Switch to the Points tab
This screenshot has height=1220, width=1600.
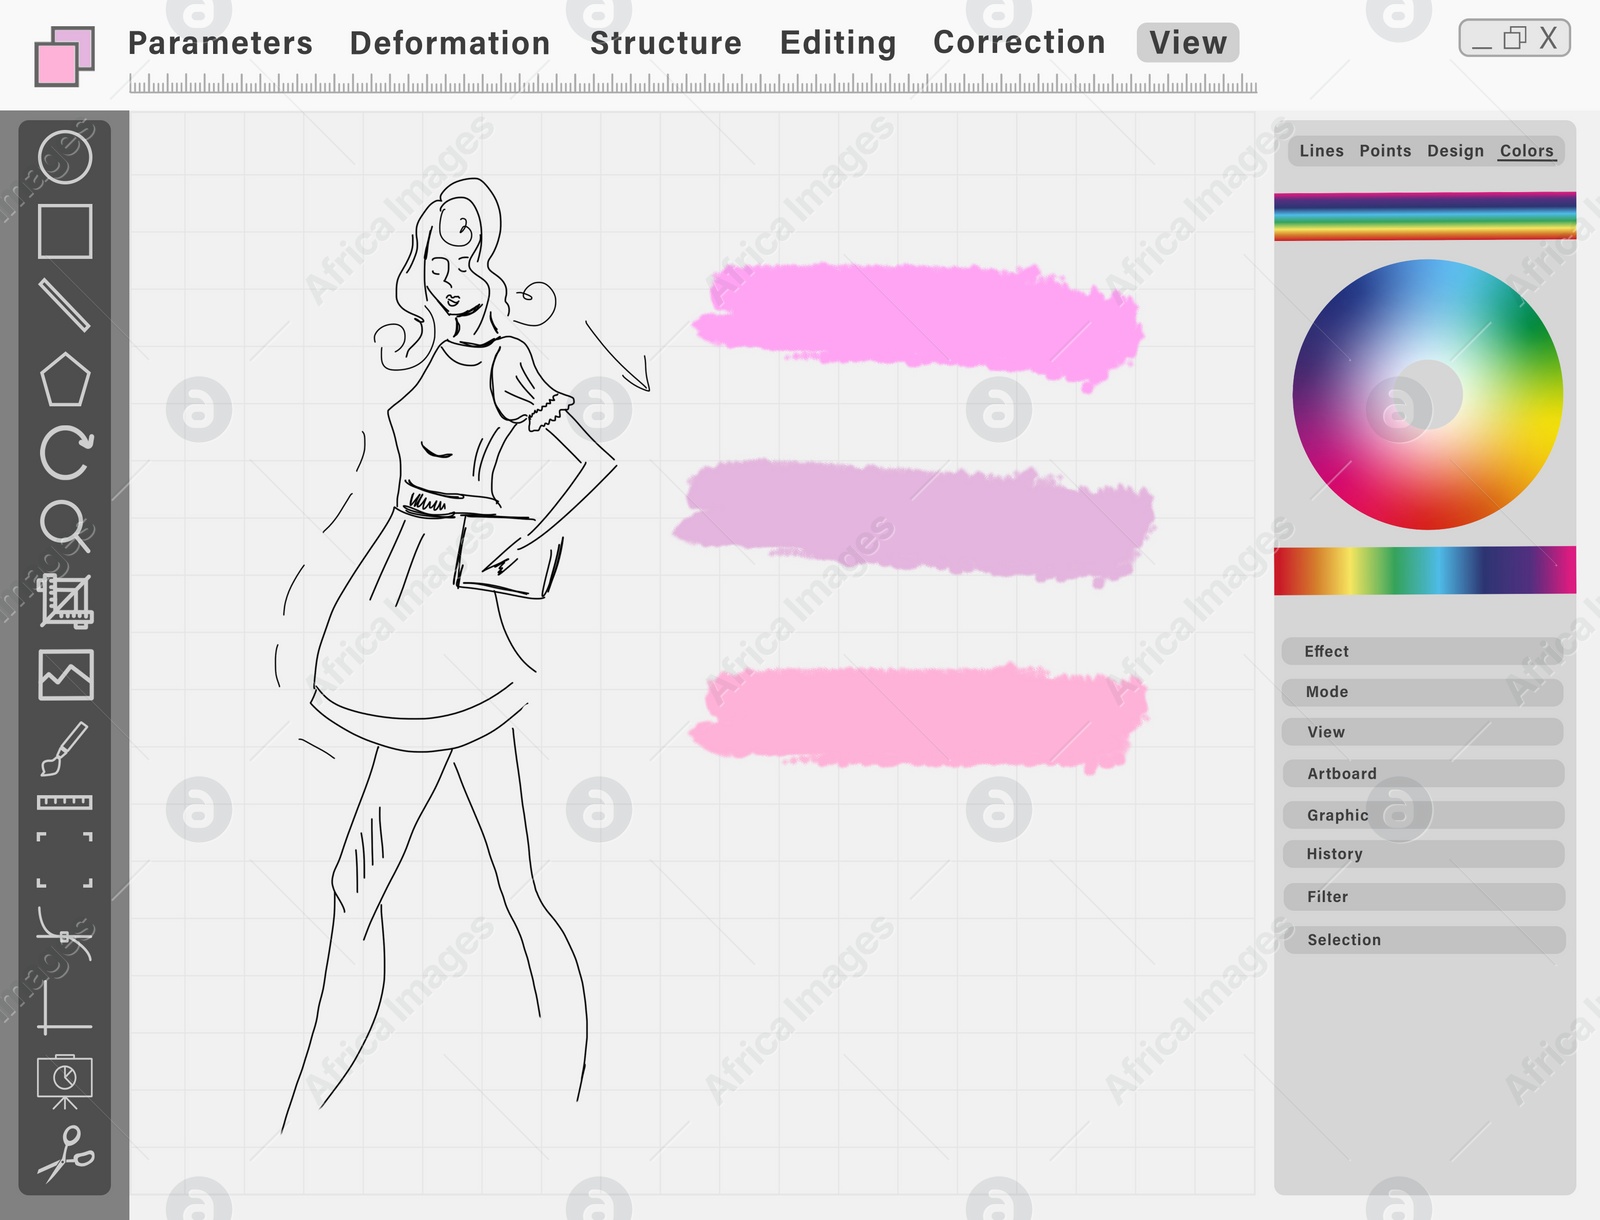point(1385,151)
